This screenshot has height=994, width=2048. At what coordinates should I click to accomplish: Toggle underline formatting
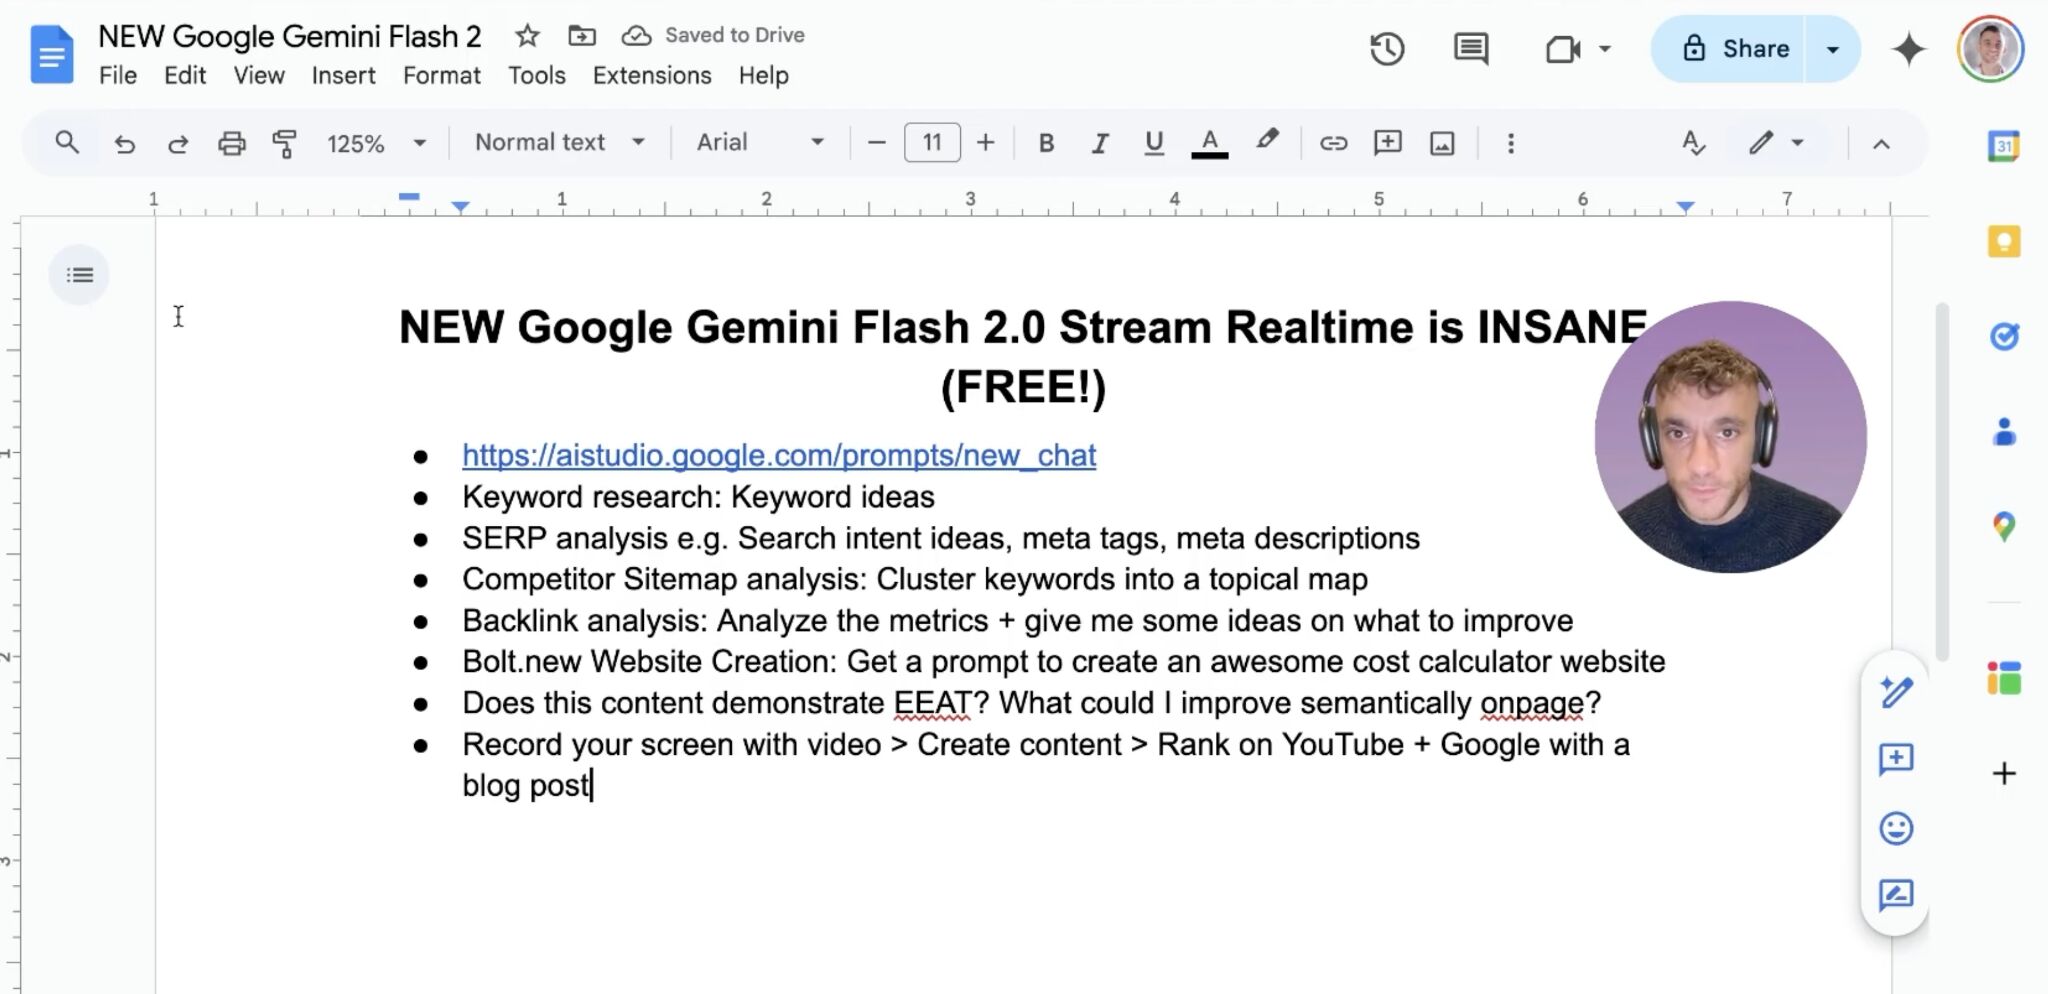point(1152,142)
